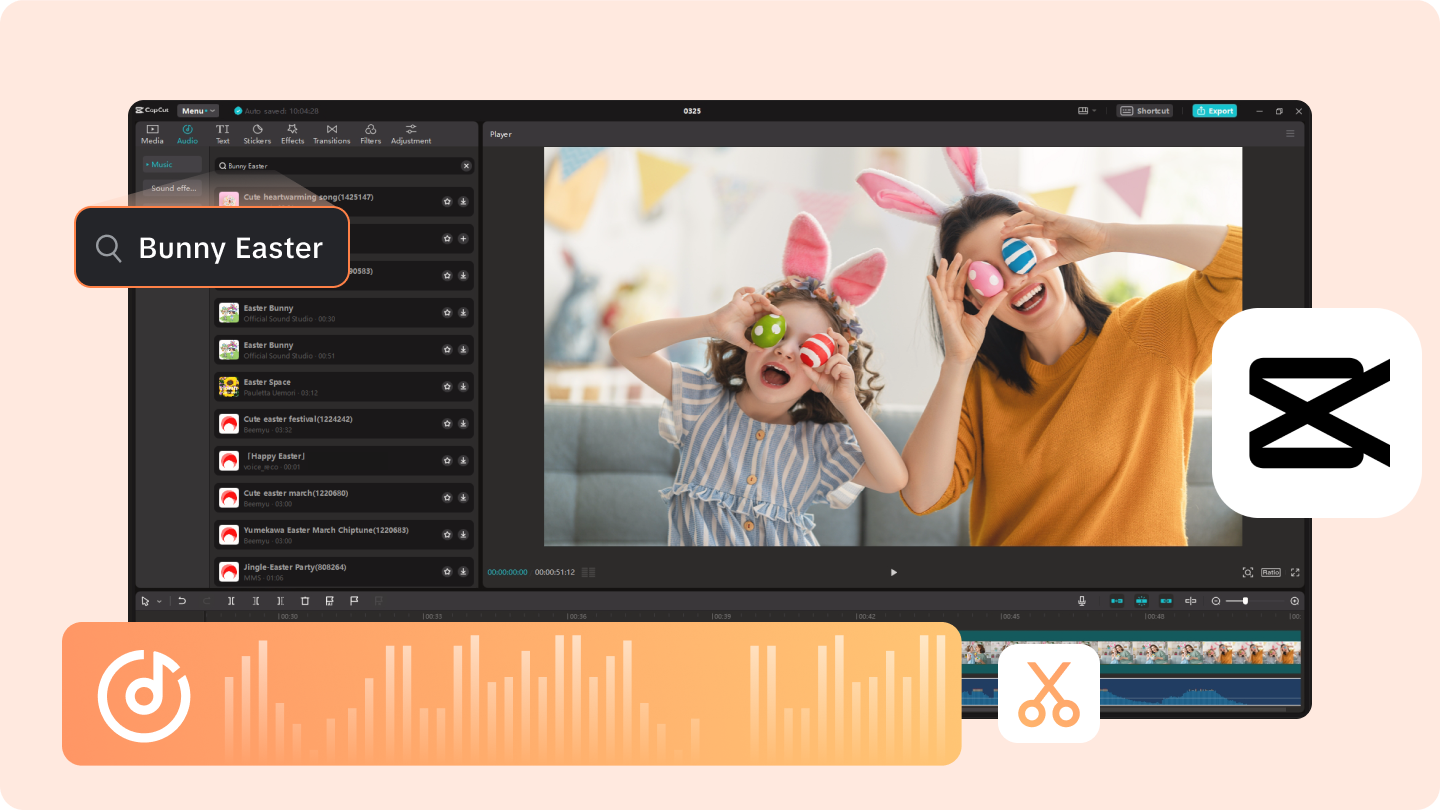
Task: Click the 00:45 mark on the timeline ruler
Action: click(x=1010, y=616)
